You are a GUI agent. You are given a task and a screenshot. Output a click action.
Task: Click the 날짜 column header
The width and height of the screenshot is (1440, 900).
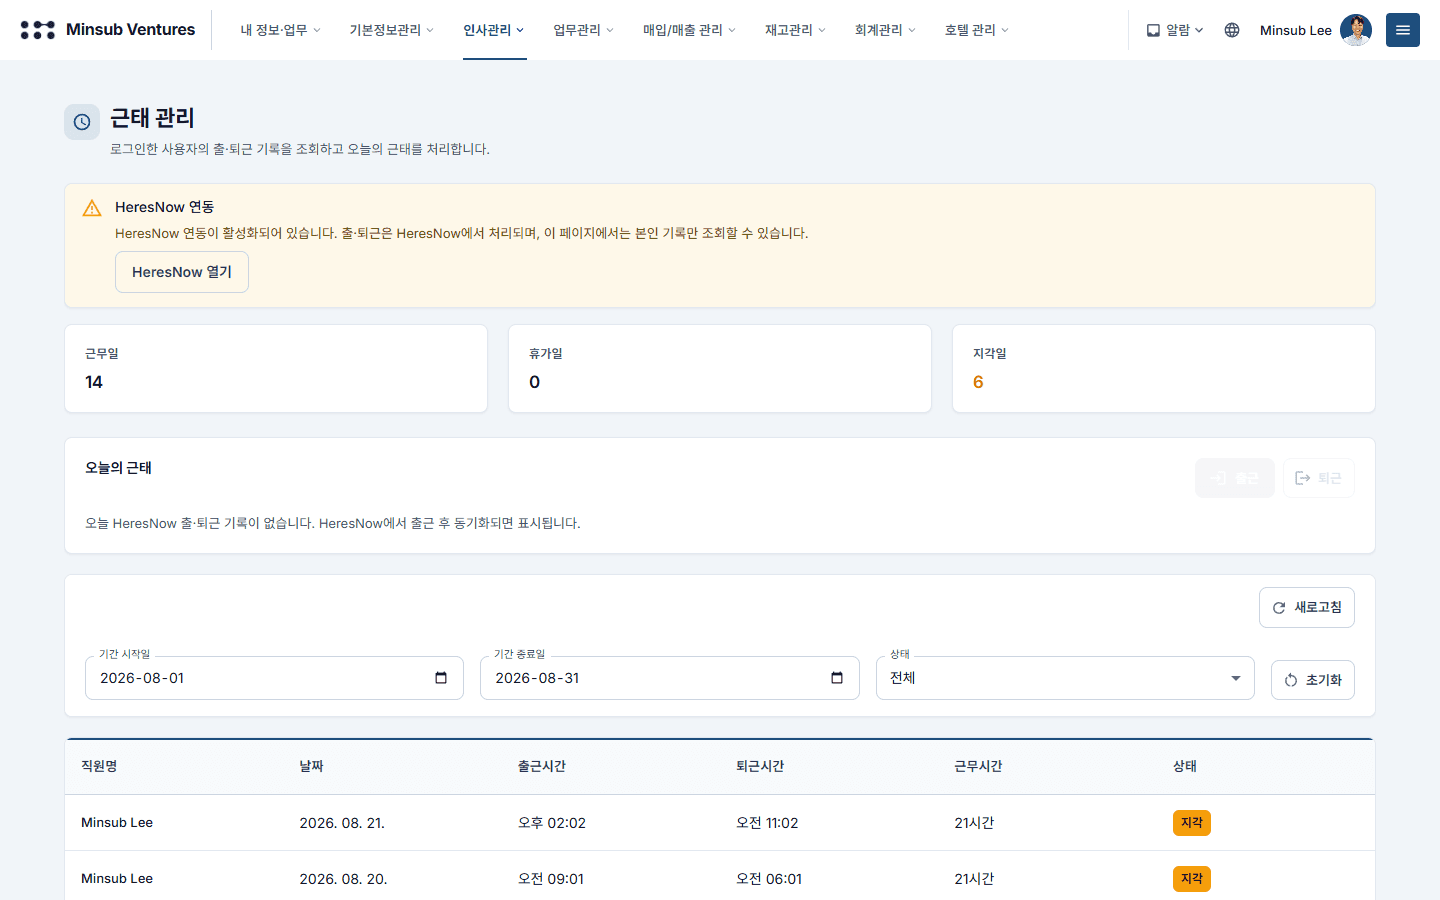point(312,766)
